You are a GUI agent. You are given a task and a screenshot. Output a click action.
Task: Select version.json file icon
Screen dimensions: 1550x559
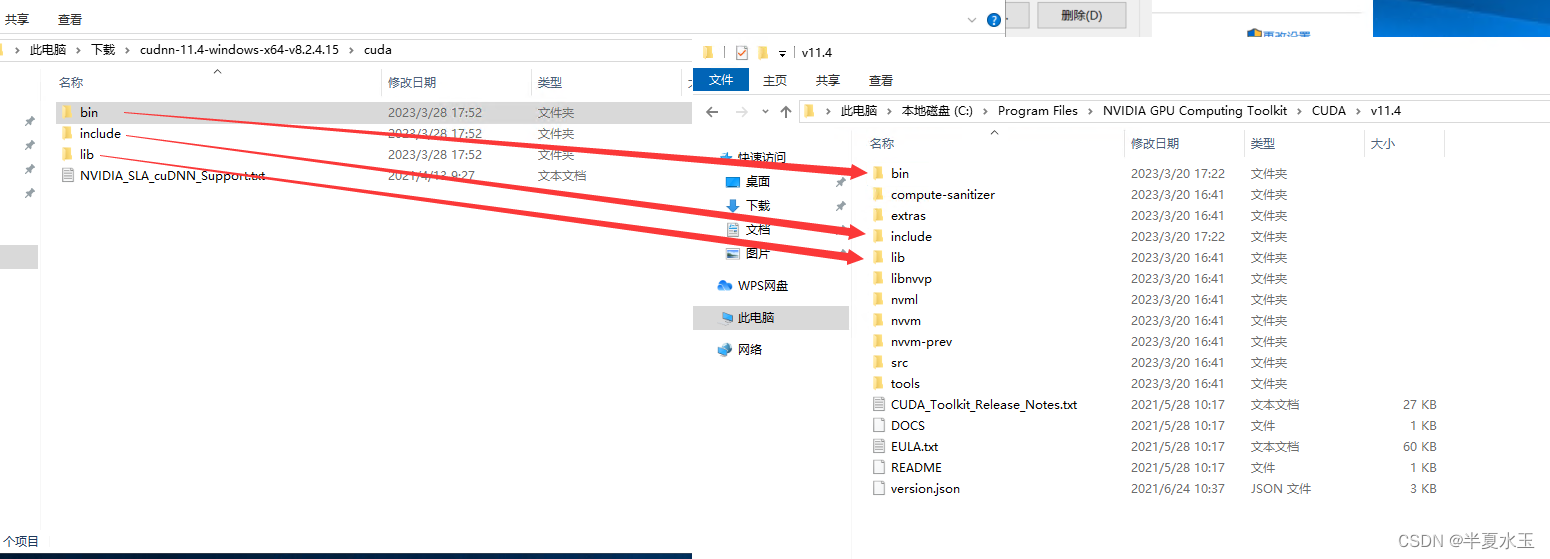tap(878, 488)
